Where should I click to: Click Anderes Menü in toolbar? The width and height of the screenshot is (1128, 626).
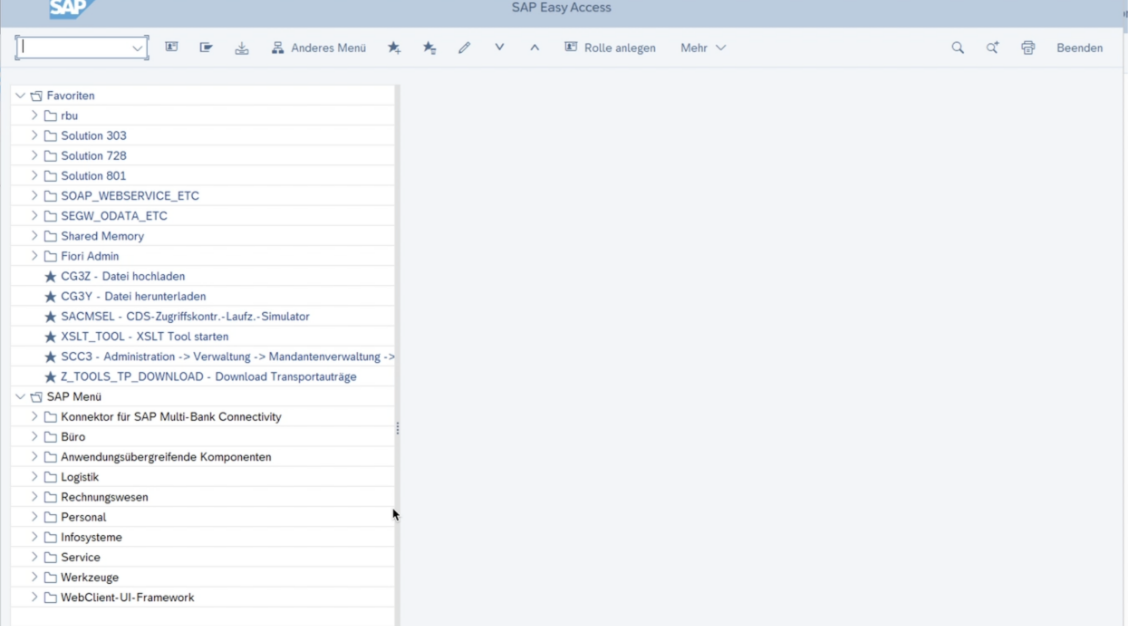click(319, 48)
